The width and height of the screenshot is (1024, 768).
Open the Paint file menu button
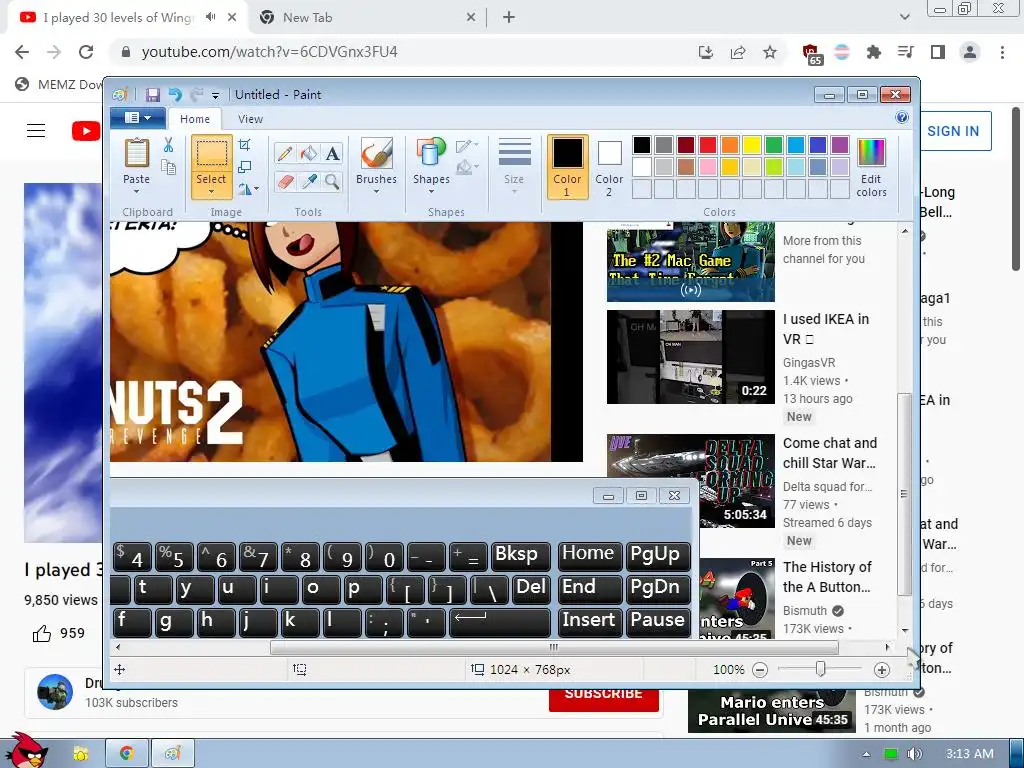click(138, 118)
